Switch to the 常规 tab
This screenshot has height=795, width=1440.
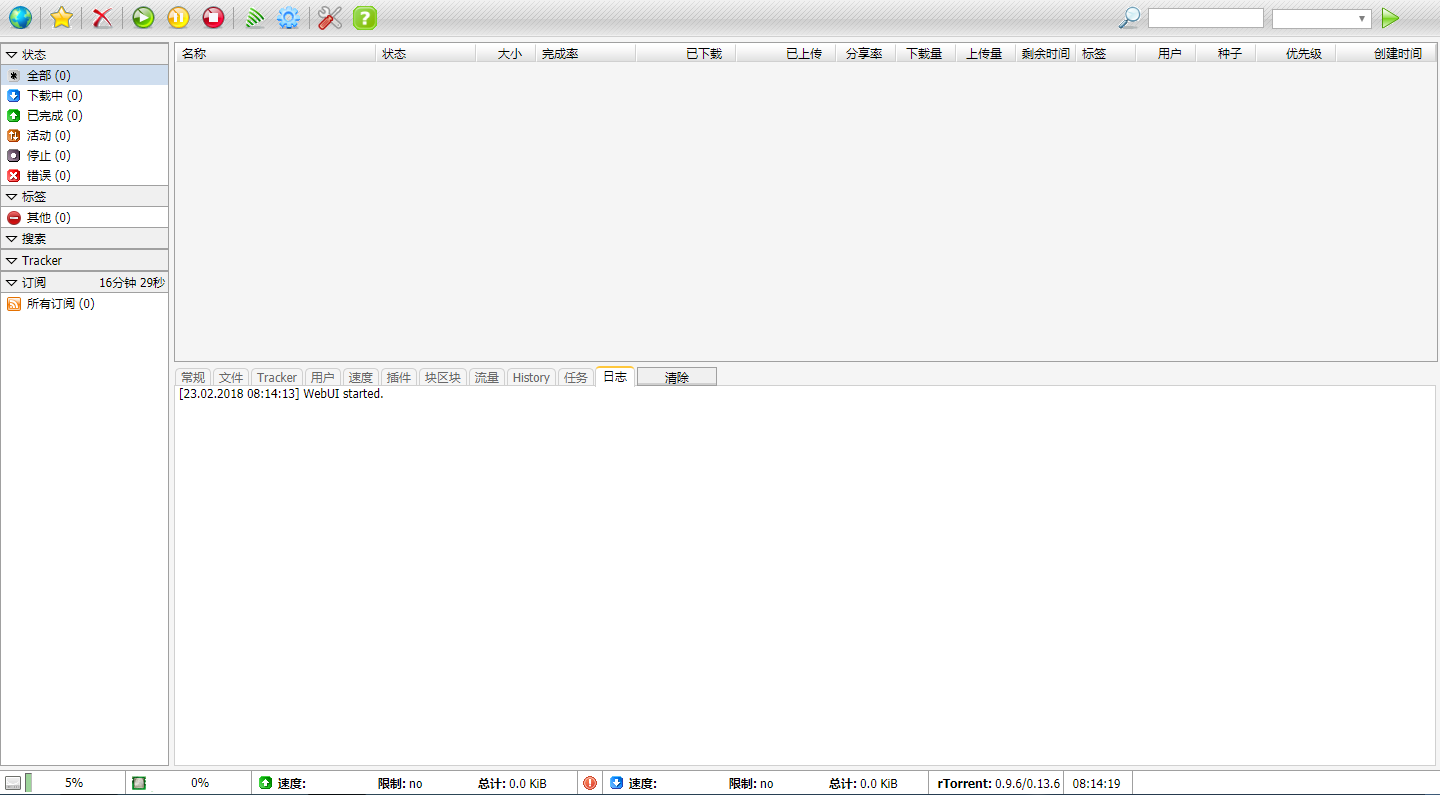click(x=193, y=377)
